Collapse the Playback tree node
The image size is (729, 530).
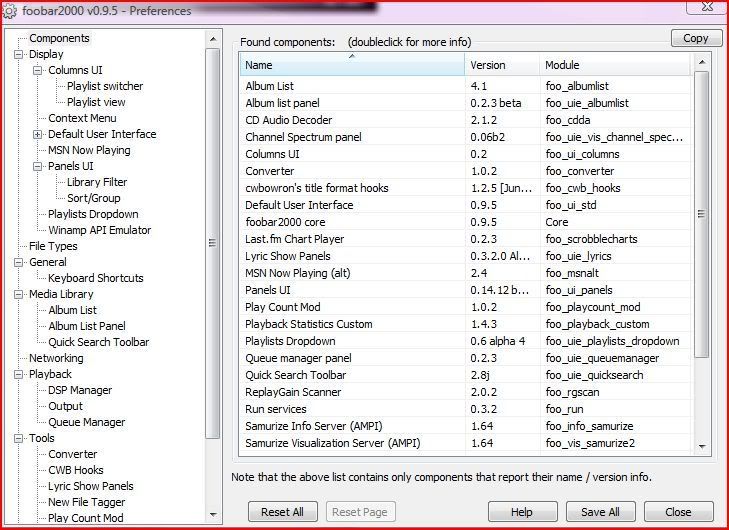point(19,375)
